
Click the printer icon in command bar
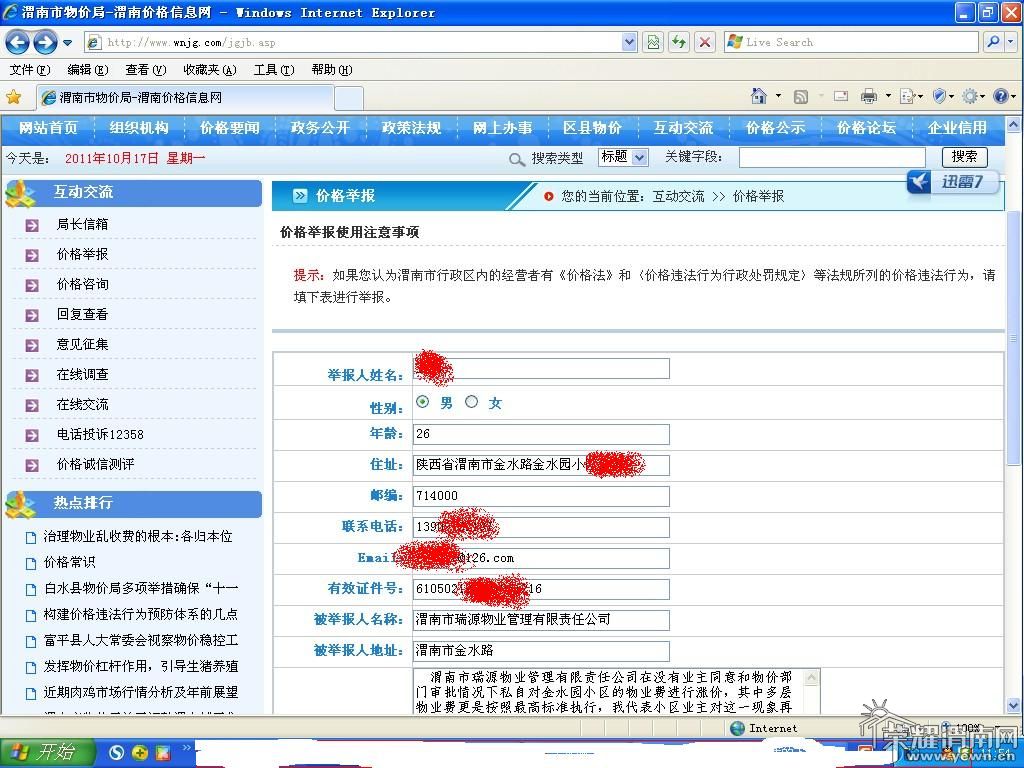tap(869, 97)
